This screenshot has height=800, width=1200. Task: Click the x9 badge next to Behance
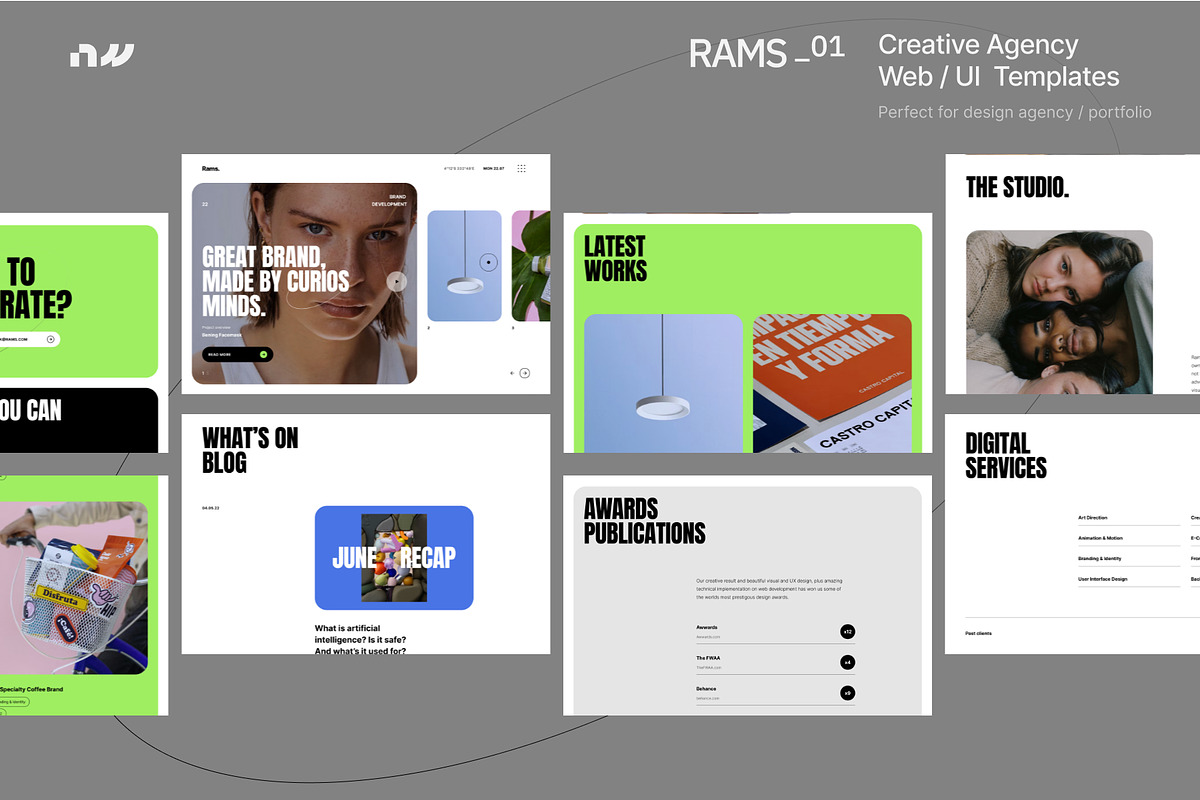click(x=848, y=693)
